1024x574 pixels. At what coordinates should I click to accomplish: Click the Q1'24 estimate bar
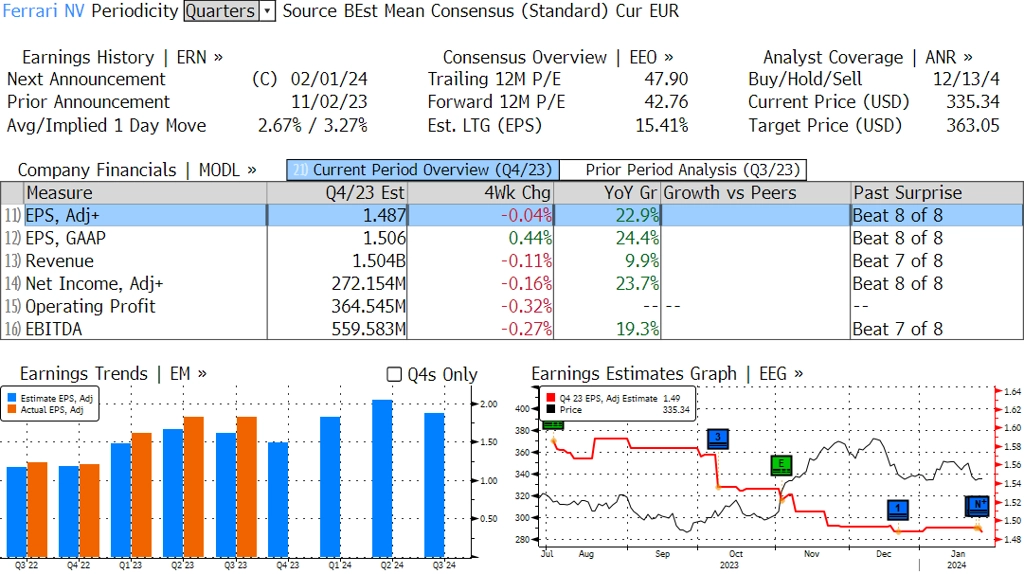coord(330,487)
